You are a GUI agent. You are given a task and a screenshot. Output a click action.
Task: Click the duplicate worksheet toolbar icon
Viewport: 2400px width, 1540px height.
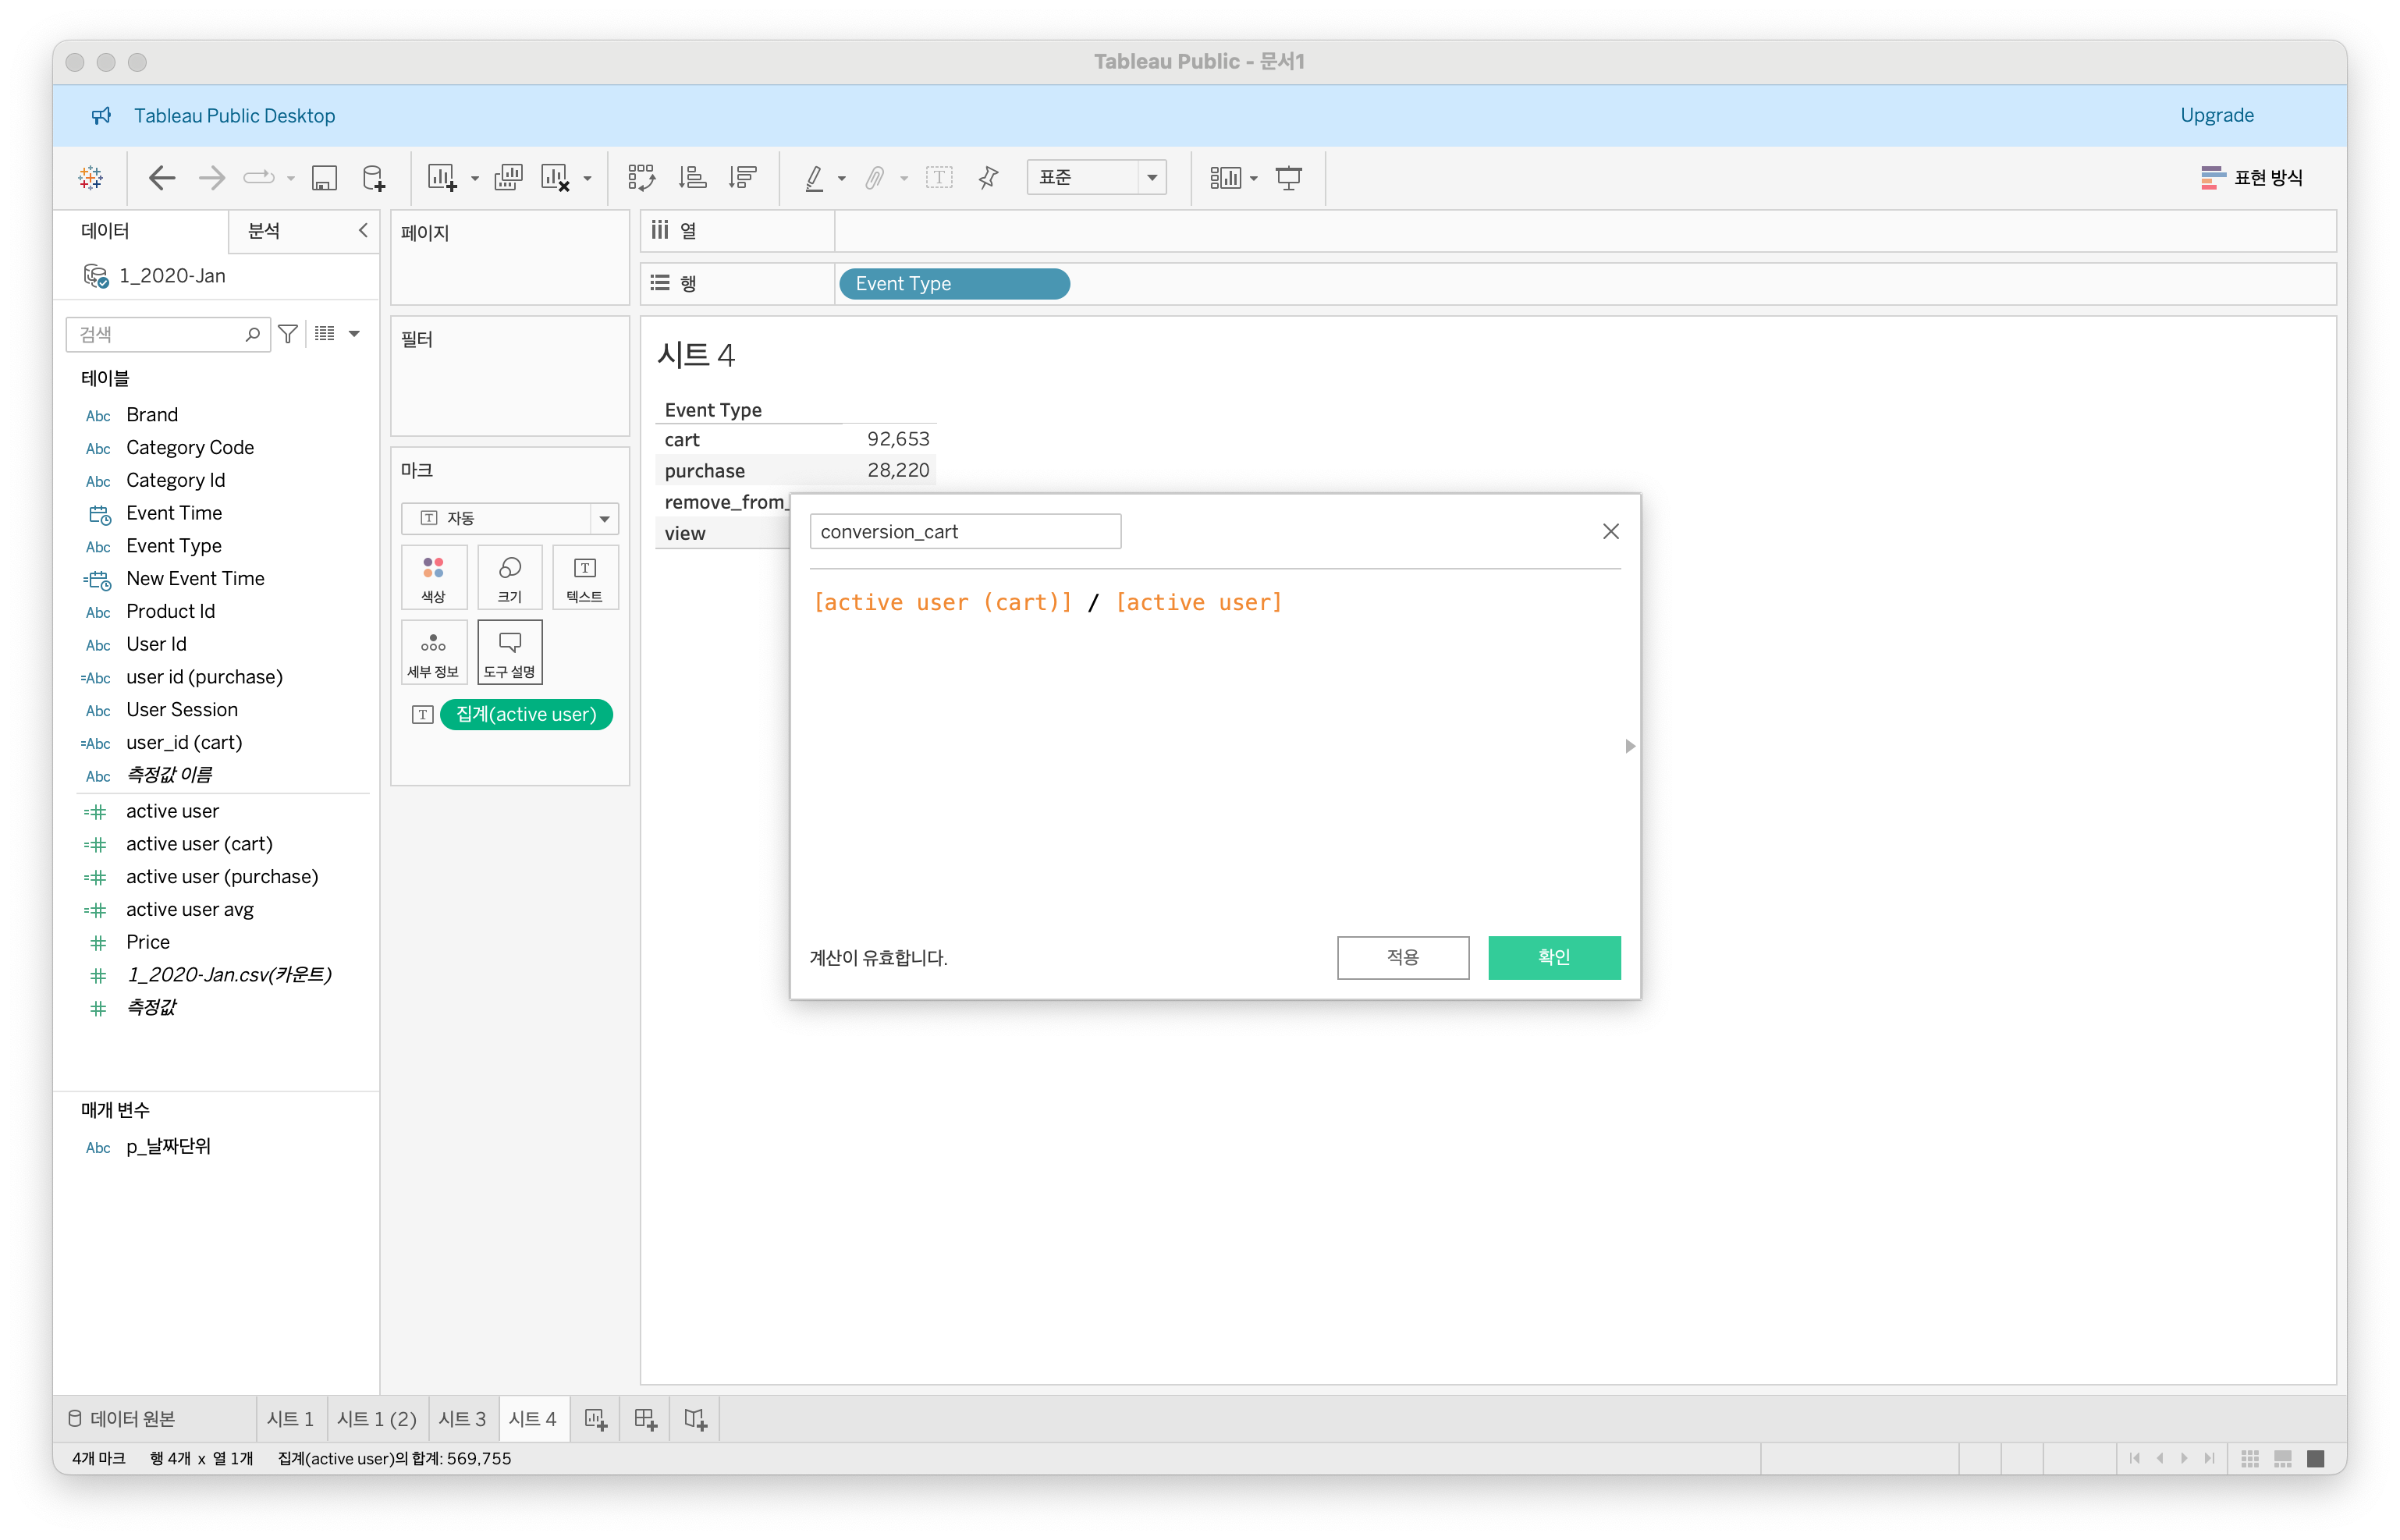(x=508, y=178)
